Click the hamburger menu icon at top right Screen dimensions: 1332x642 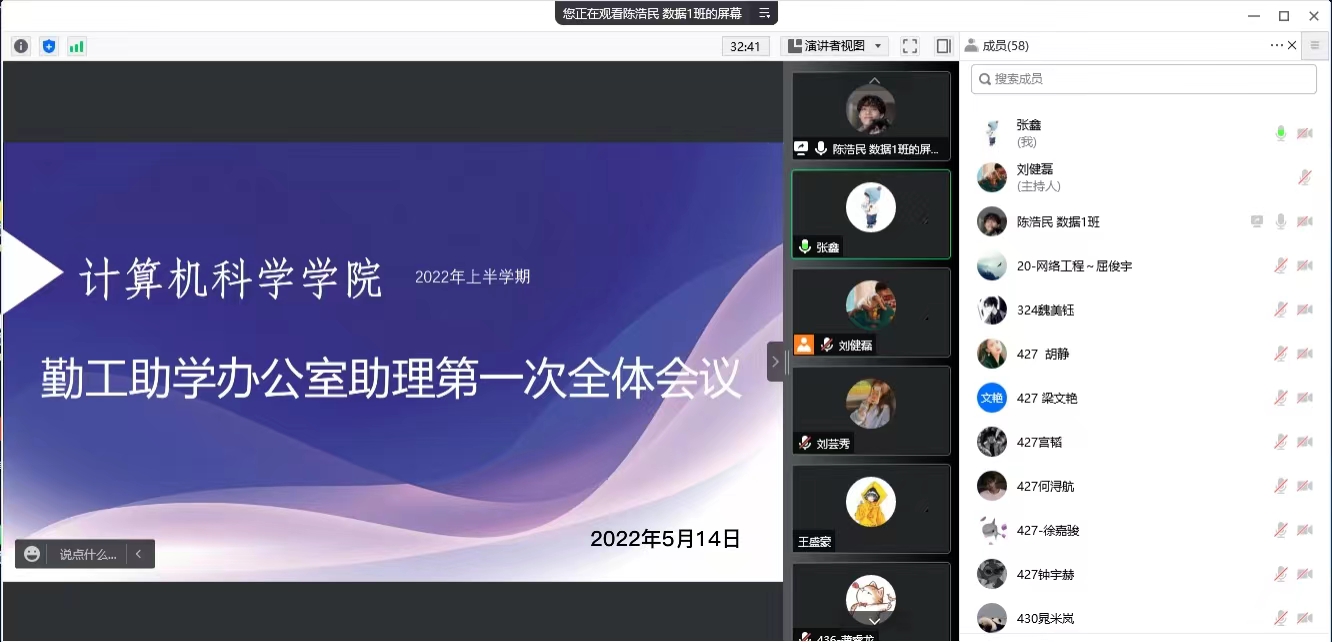[x=1315, y=46]
